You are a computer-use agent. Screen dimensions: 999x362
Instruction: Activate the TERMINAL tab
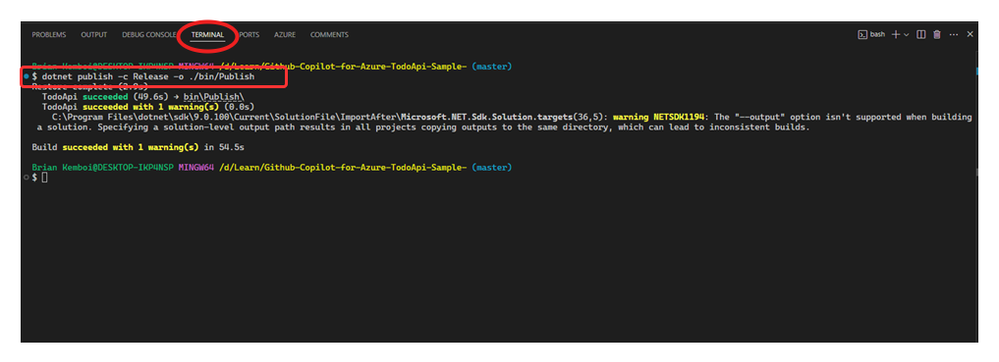pos(207,35)
